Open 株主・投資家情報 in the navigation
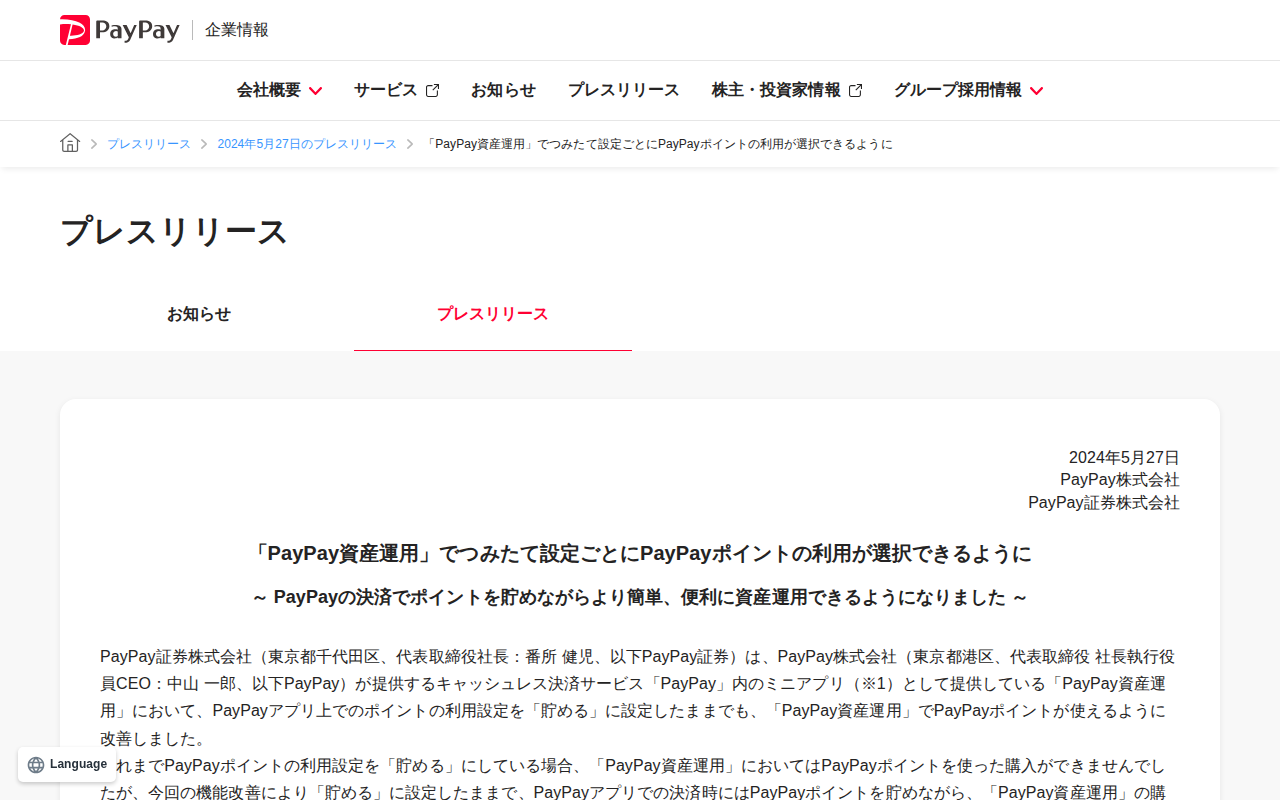 (x=787, y=90)
